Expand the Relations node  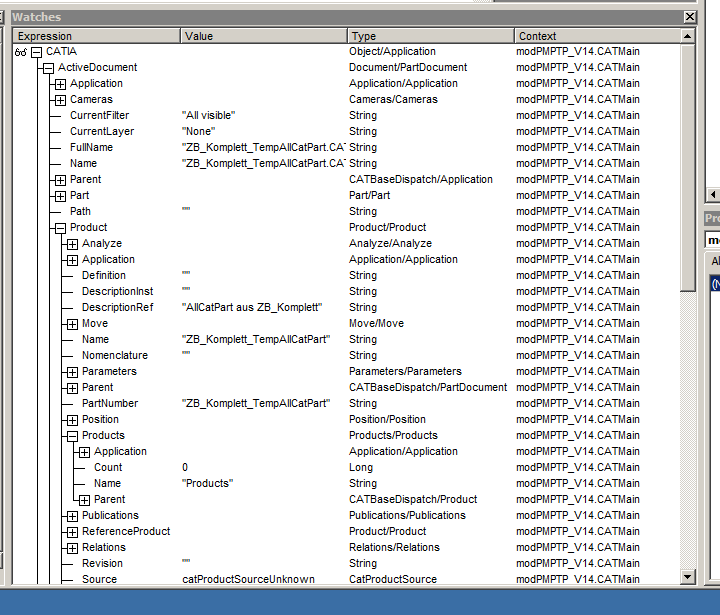(72, 548)
